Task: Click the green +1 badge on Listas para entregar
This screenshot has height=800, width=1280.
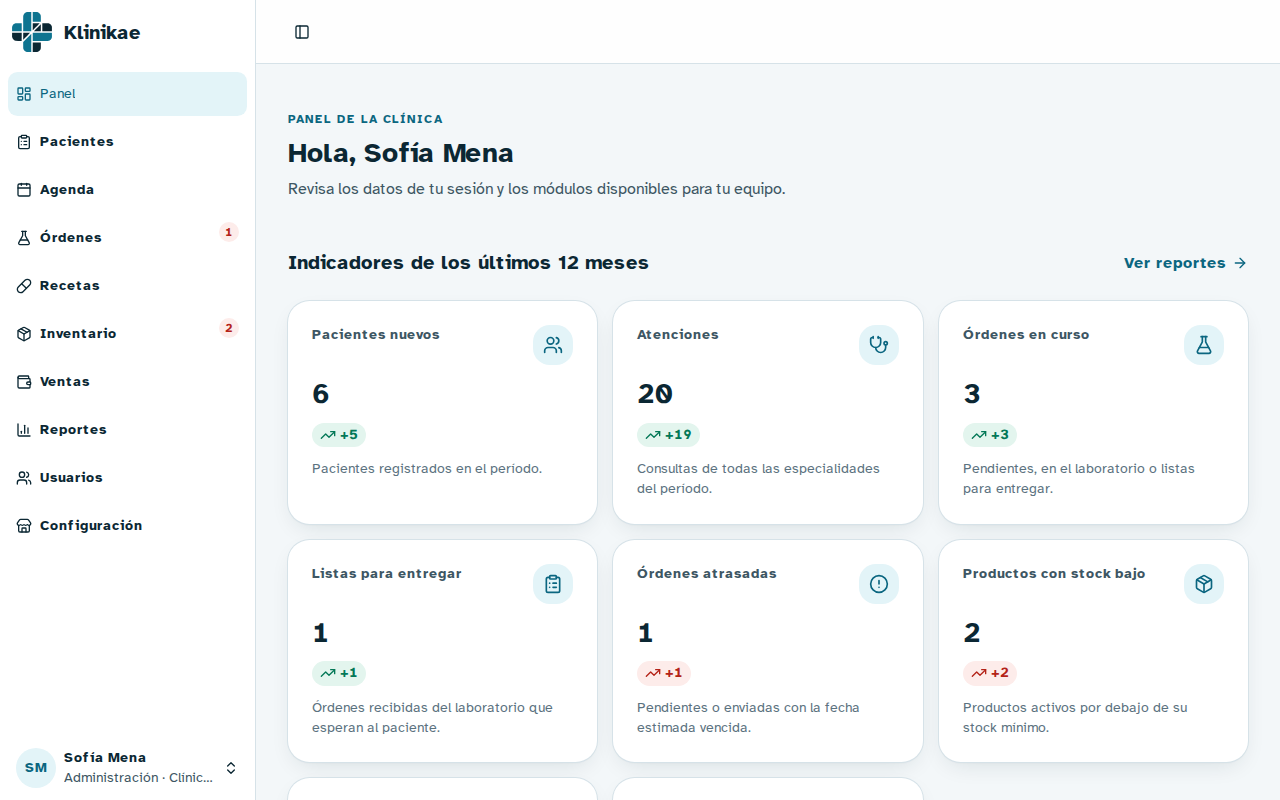Action: 339,673
